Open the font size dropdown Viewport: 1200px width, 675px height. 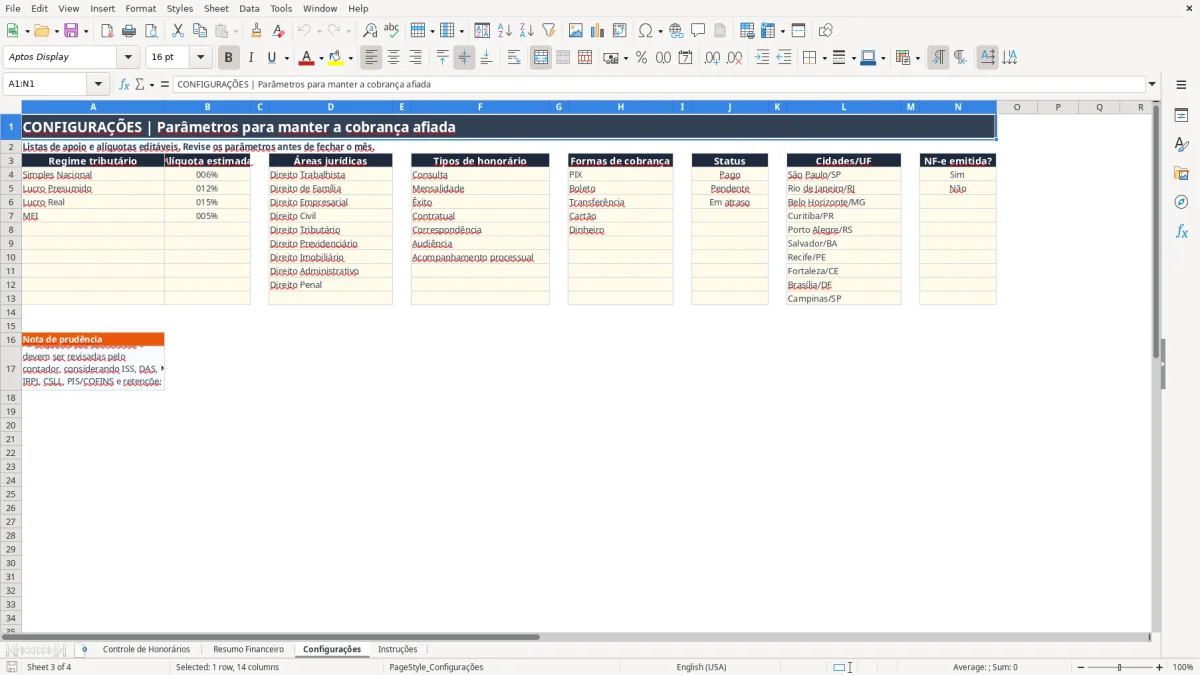pyautogui.click(x=200, y=57)
